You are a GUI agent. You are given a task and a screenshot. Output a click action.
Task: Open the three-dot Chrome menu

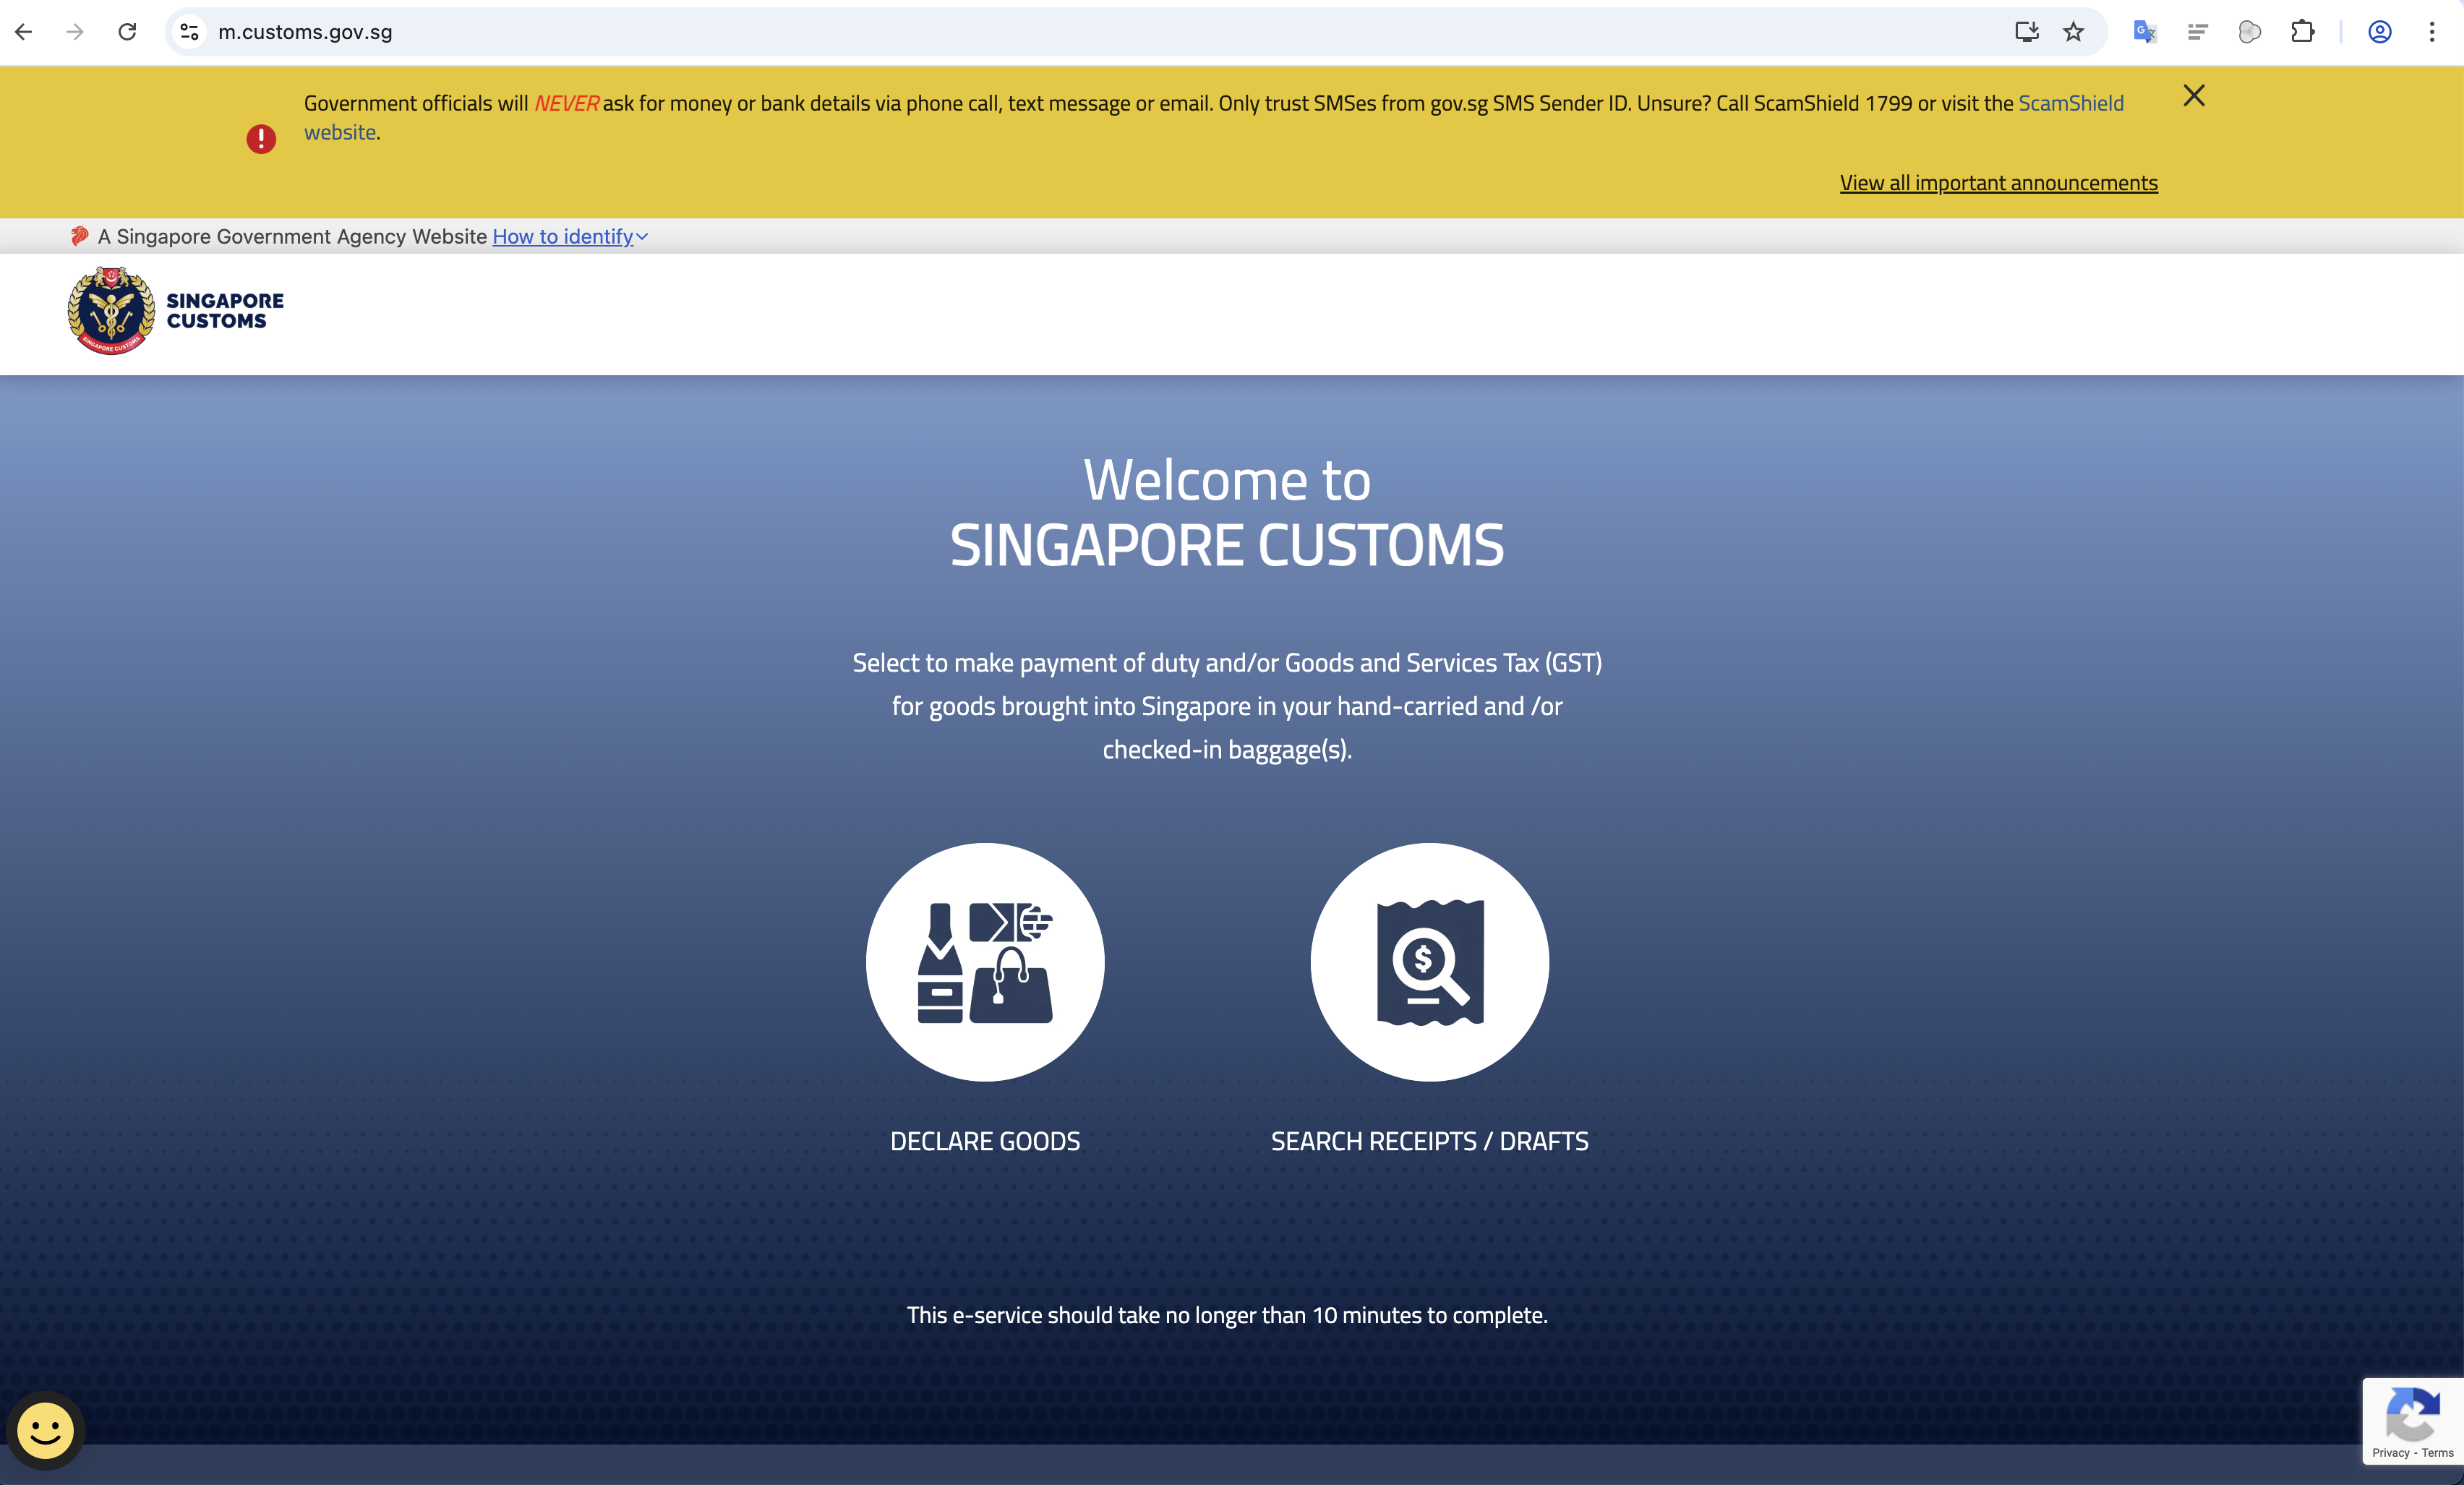pos(2433,31)
